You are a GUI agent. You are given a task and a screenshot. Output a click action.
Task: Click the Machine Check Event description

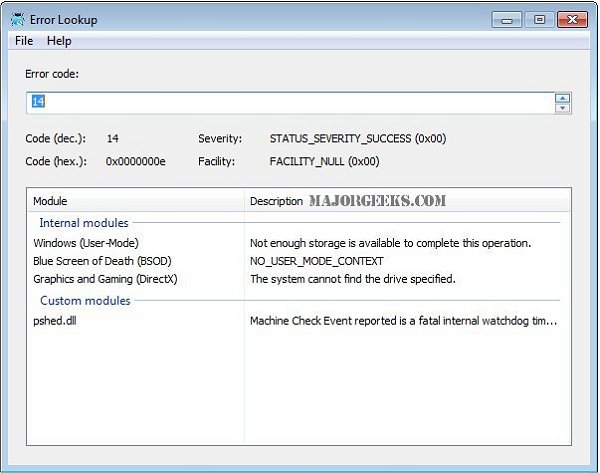click(403, 321)
